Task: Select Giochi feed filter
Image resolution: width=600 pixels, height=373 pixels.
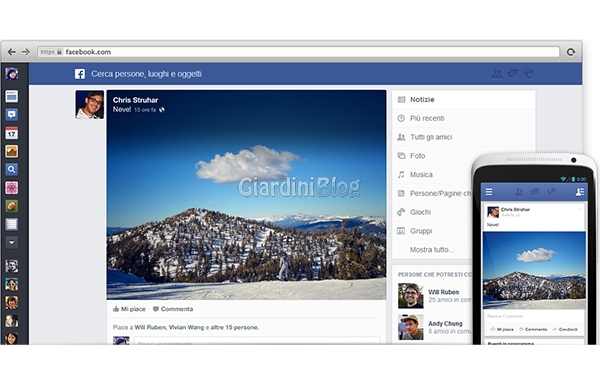Action: pos(432,212)
